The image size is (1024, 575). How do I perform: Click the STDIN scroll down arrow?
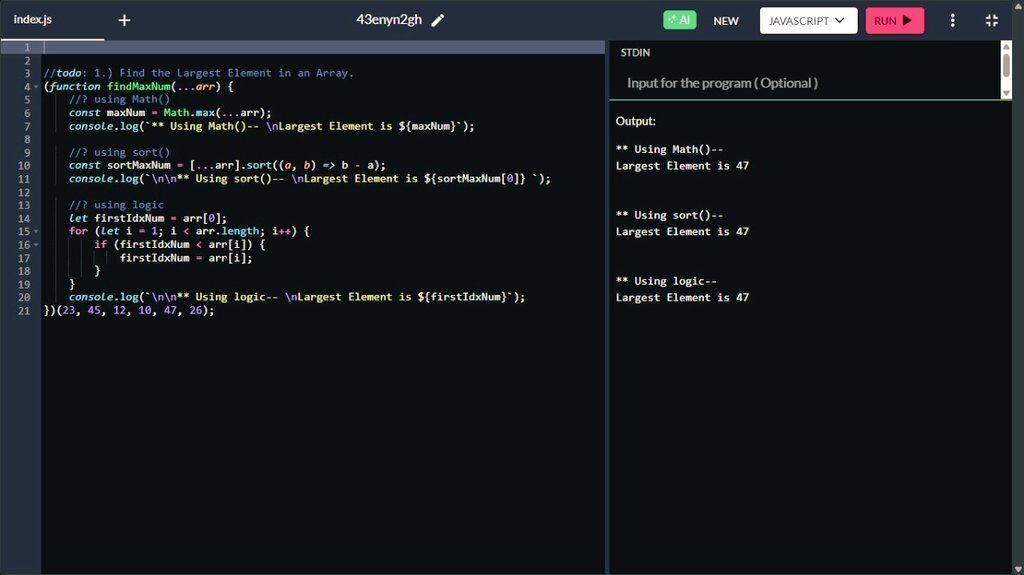coord(1006,94)
